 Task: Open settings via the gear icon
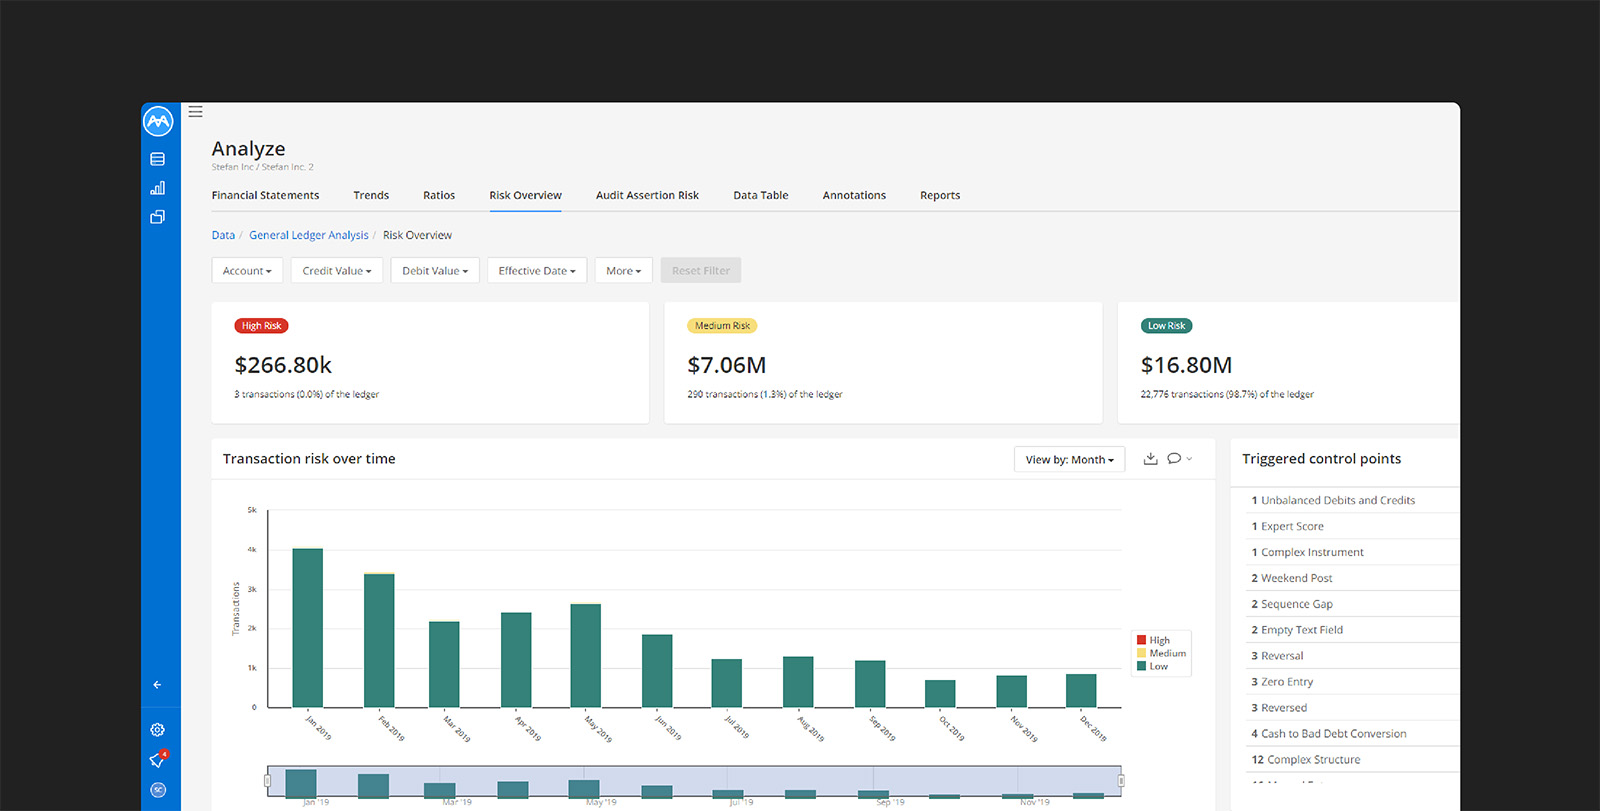158,730
